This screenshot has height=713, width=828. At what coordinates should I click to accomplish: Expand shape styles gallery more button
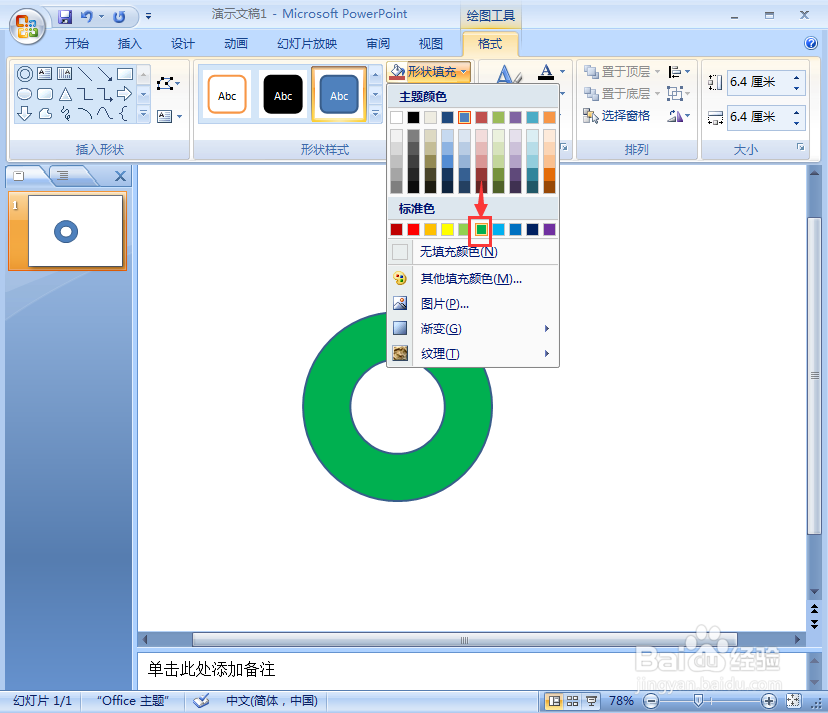[x=375, y=113]
